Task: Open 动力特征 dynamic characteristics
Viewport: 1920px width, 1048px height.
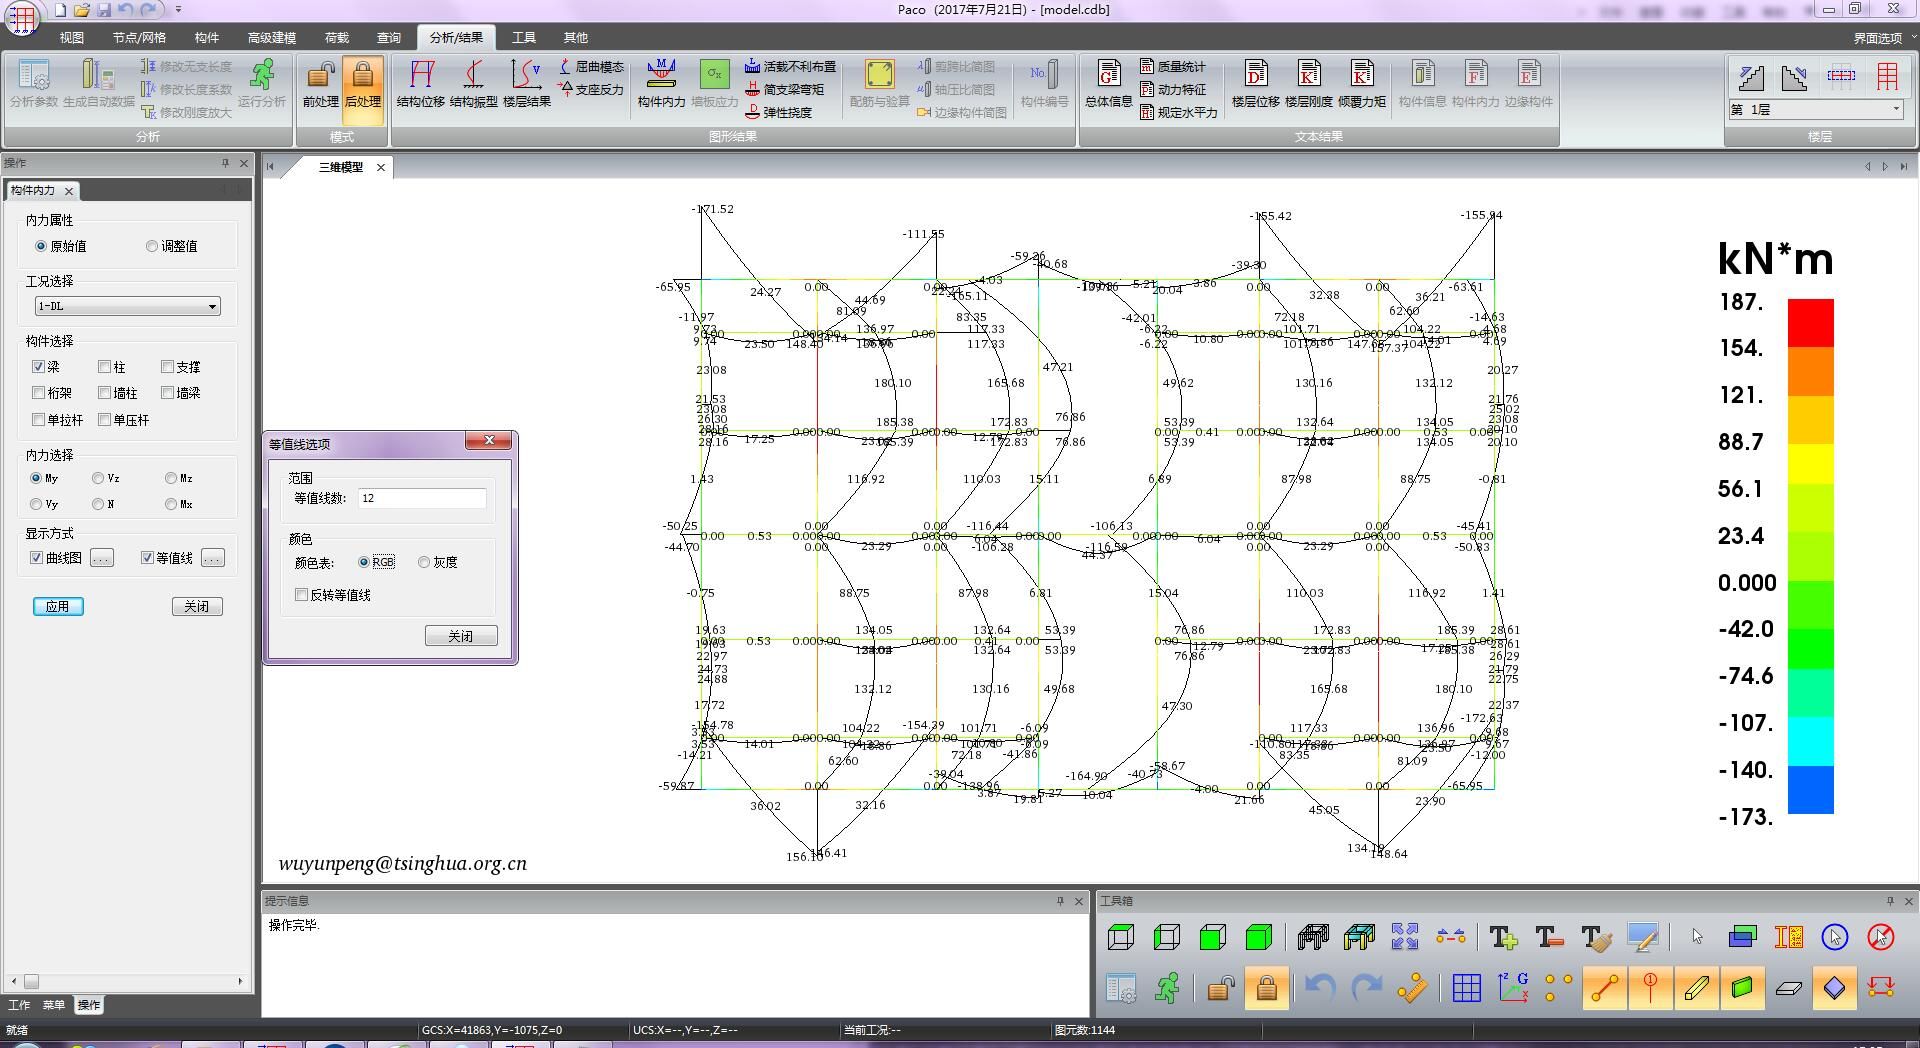Action: tap(1173, 89)
